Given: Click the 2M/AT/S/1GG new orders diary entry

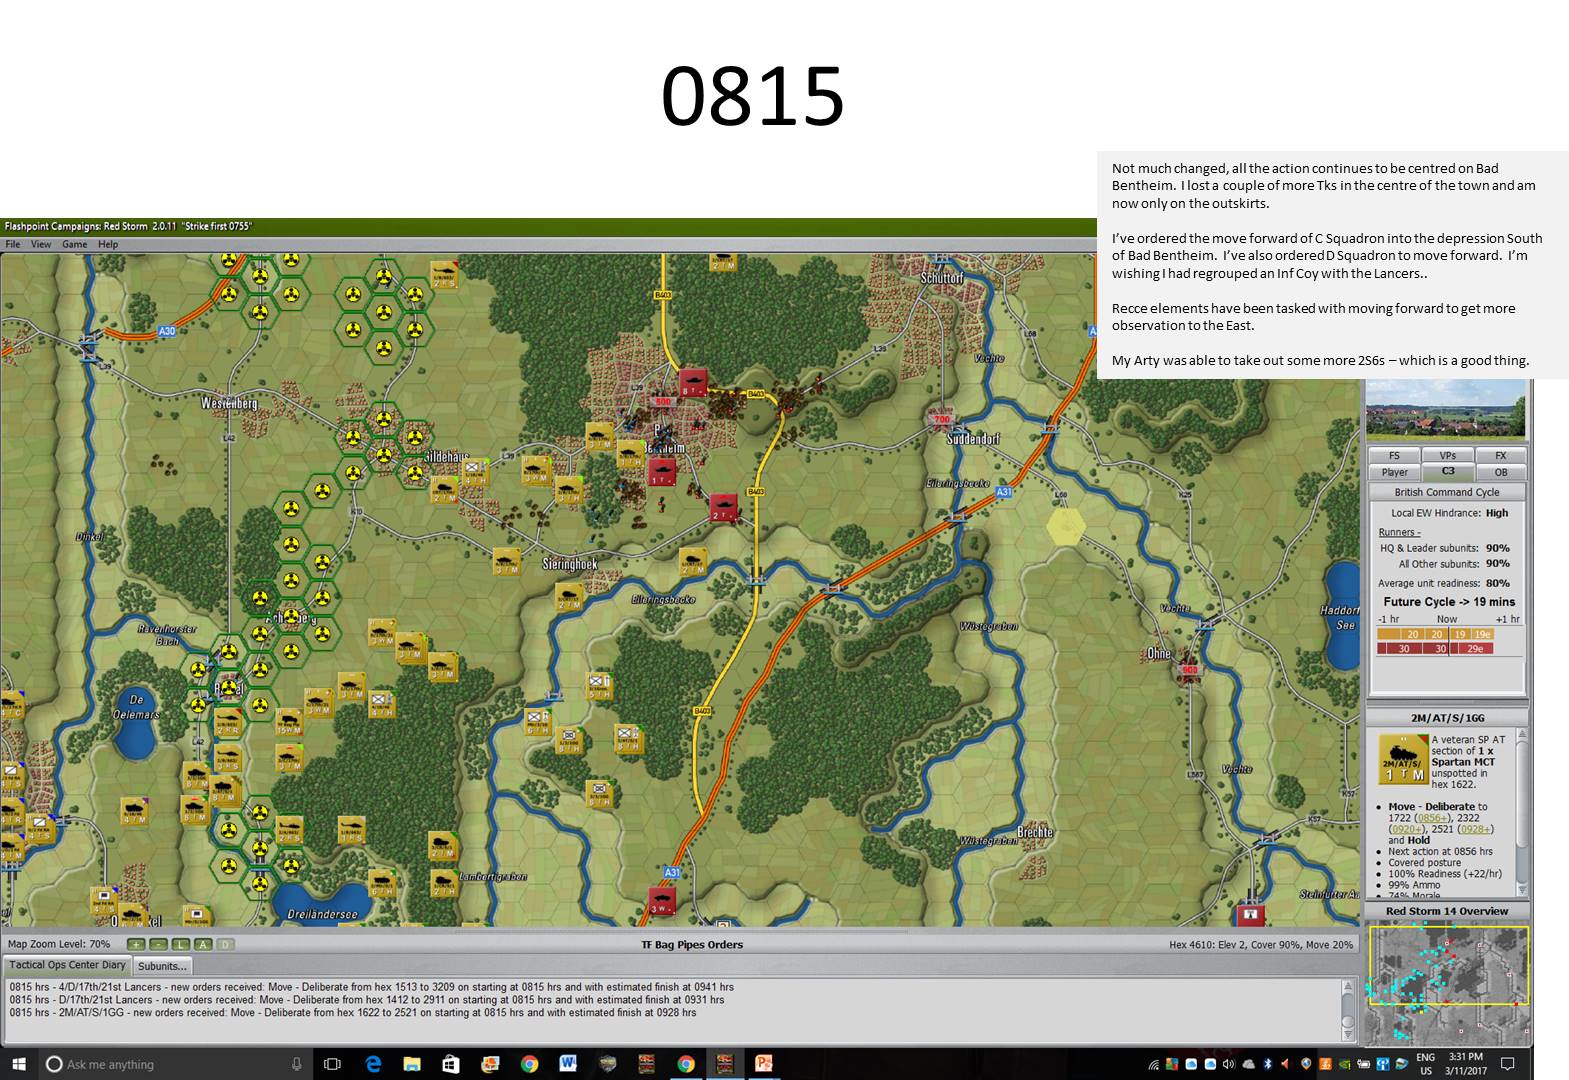Looking at the screenshot, I should coord(353,1013).
